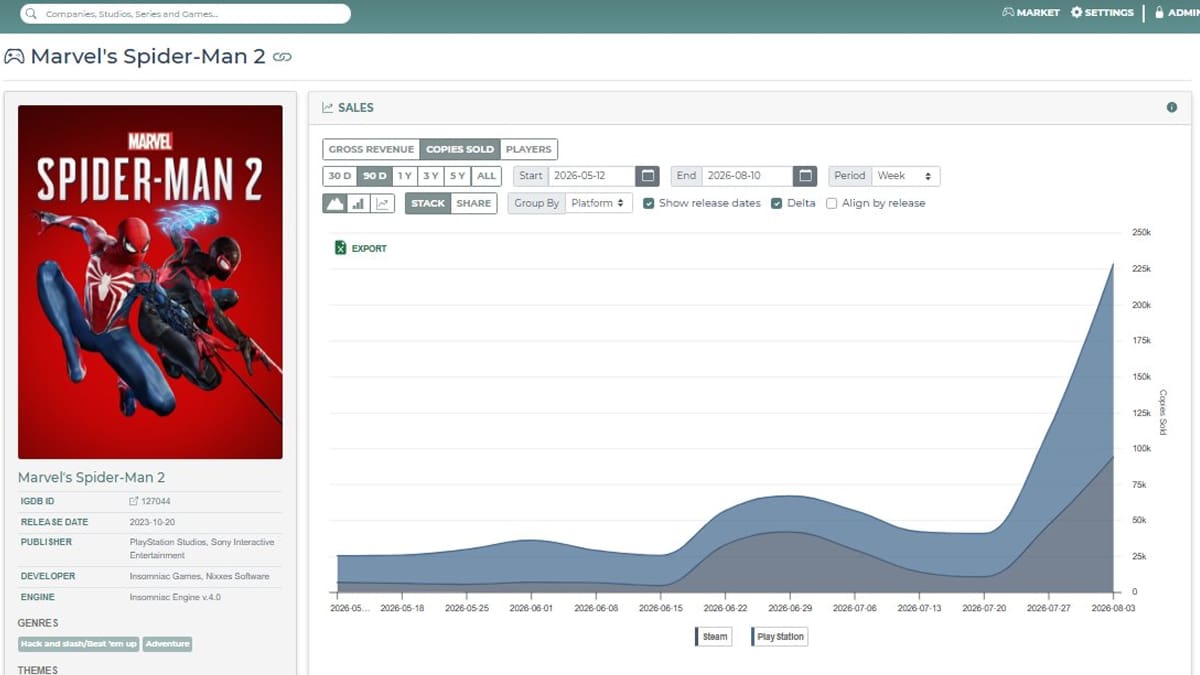Select the 30 D range
1200x675 pixels.
point(340,176)
